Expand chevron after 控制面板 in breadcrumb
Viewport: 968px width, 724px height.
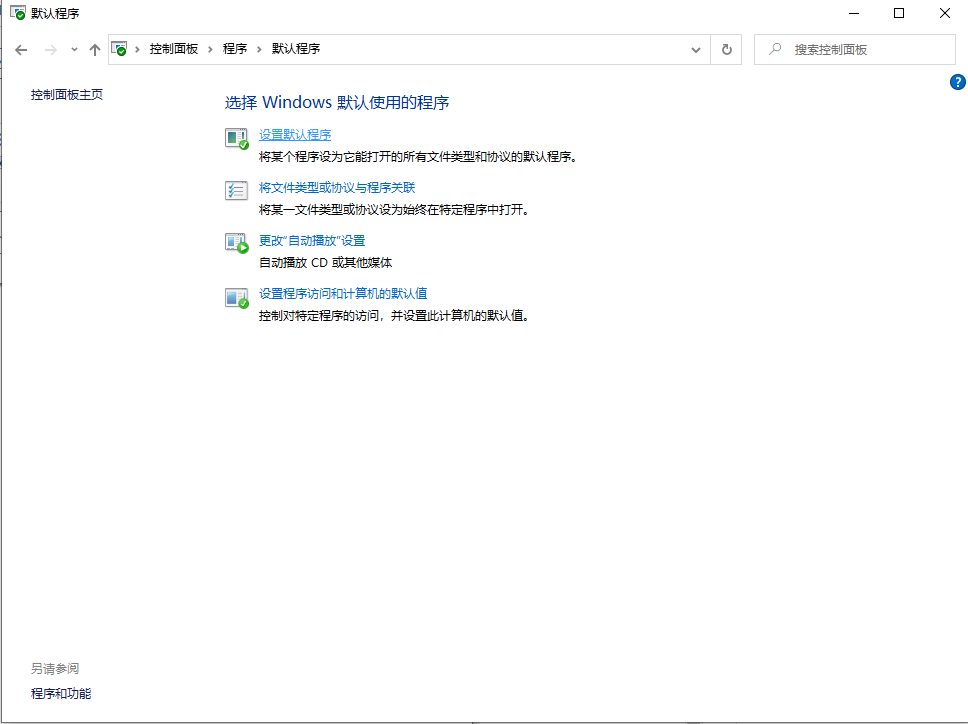[211, 49]
